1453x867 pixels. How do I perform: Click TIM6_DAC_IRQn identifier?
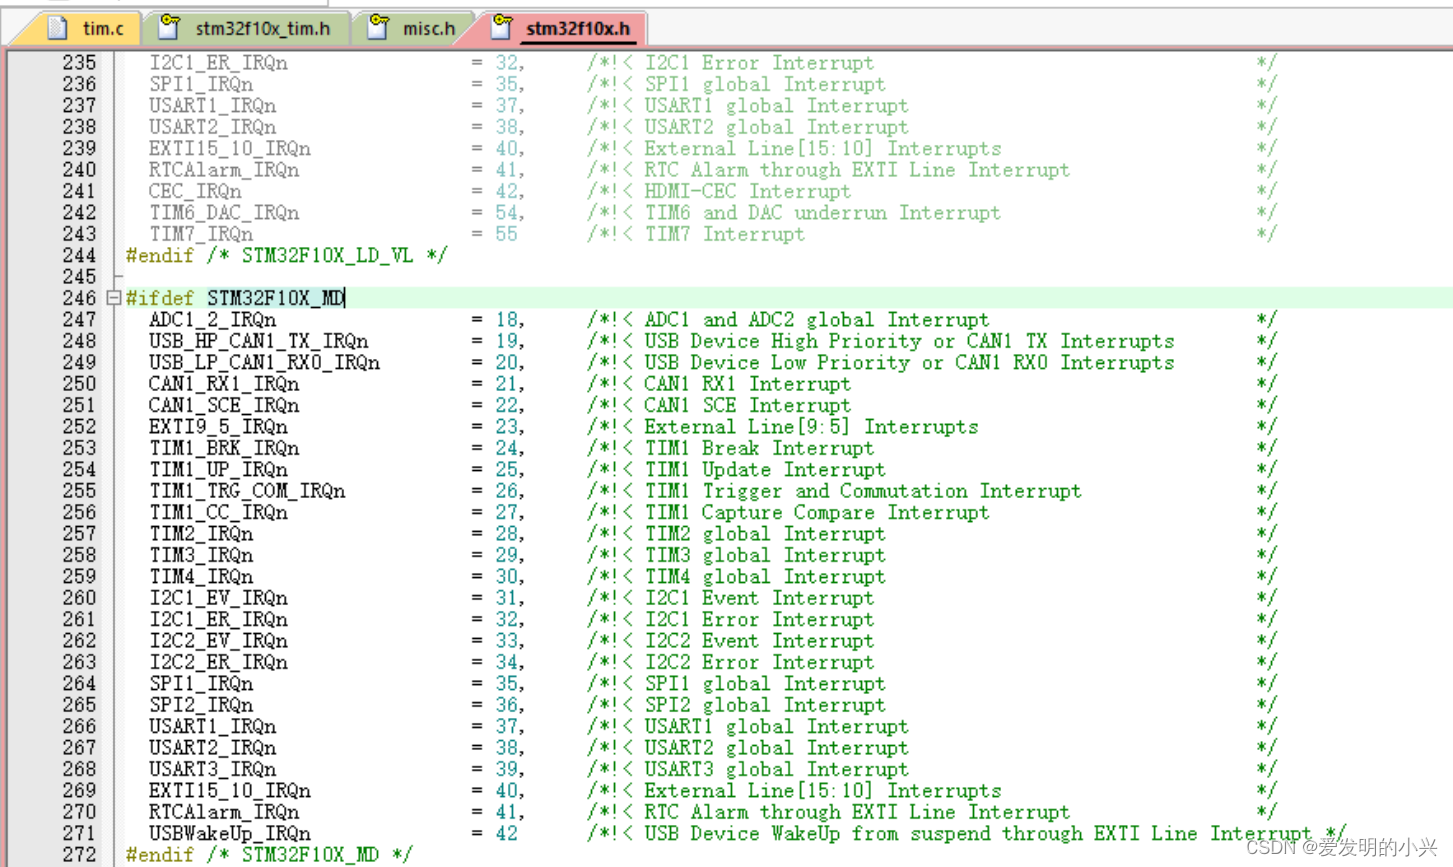(x=224, y=213)
